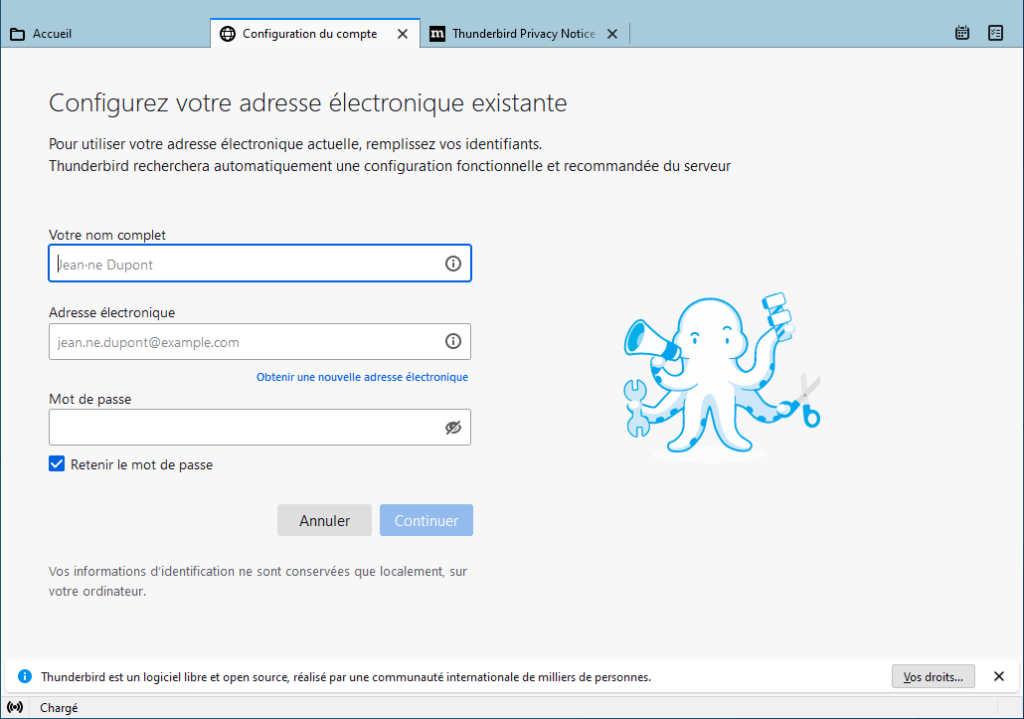This screenshot has height=719, width=1024.
Task: Click the heading Configurez votre adresse électronique existante
Action: (308, 103)
